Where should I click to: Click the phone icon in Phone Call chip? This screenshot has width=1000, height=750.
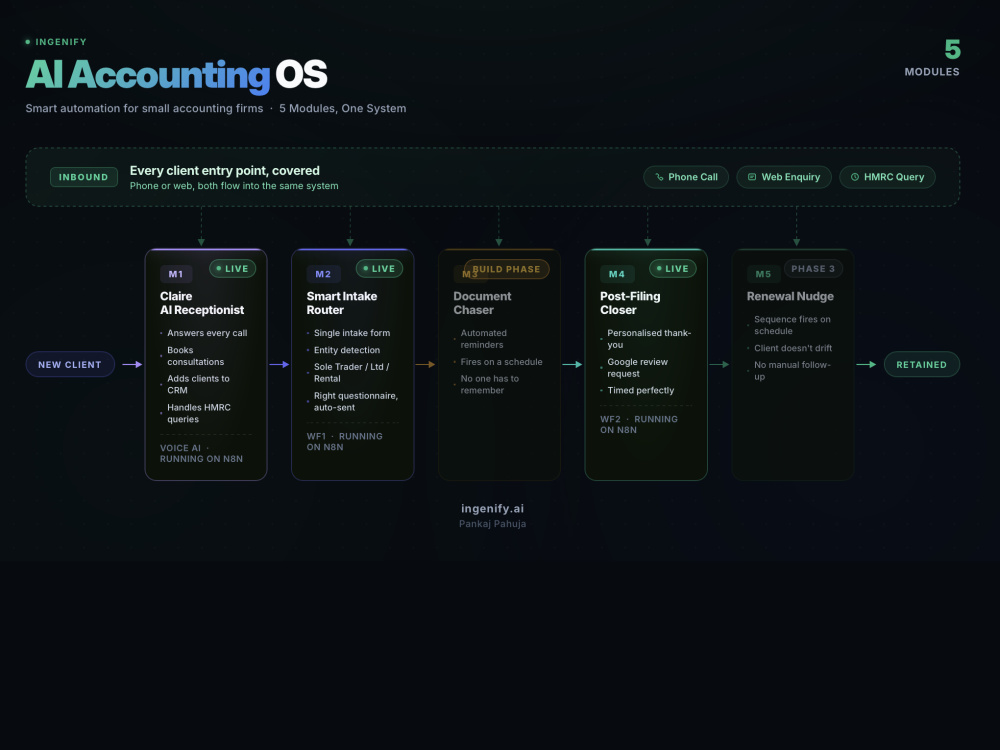pos(659,177)
